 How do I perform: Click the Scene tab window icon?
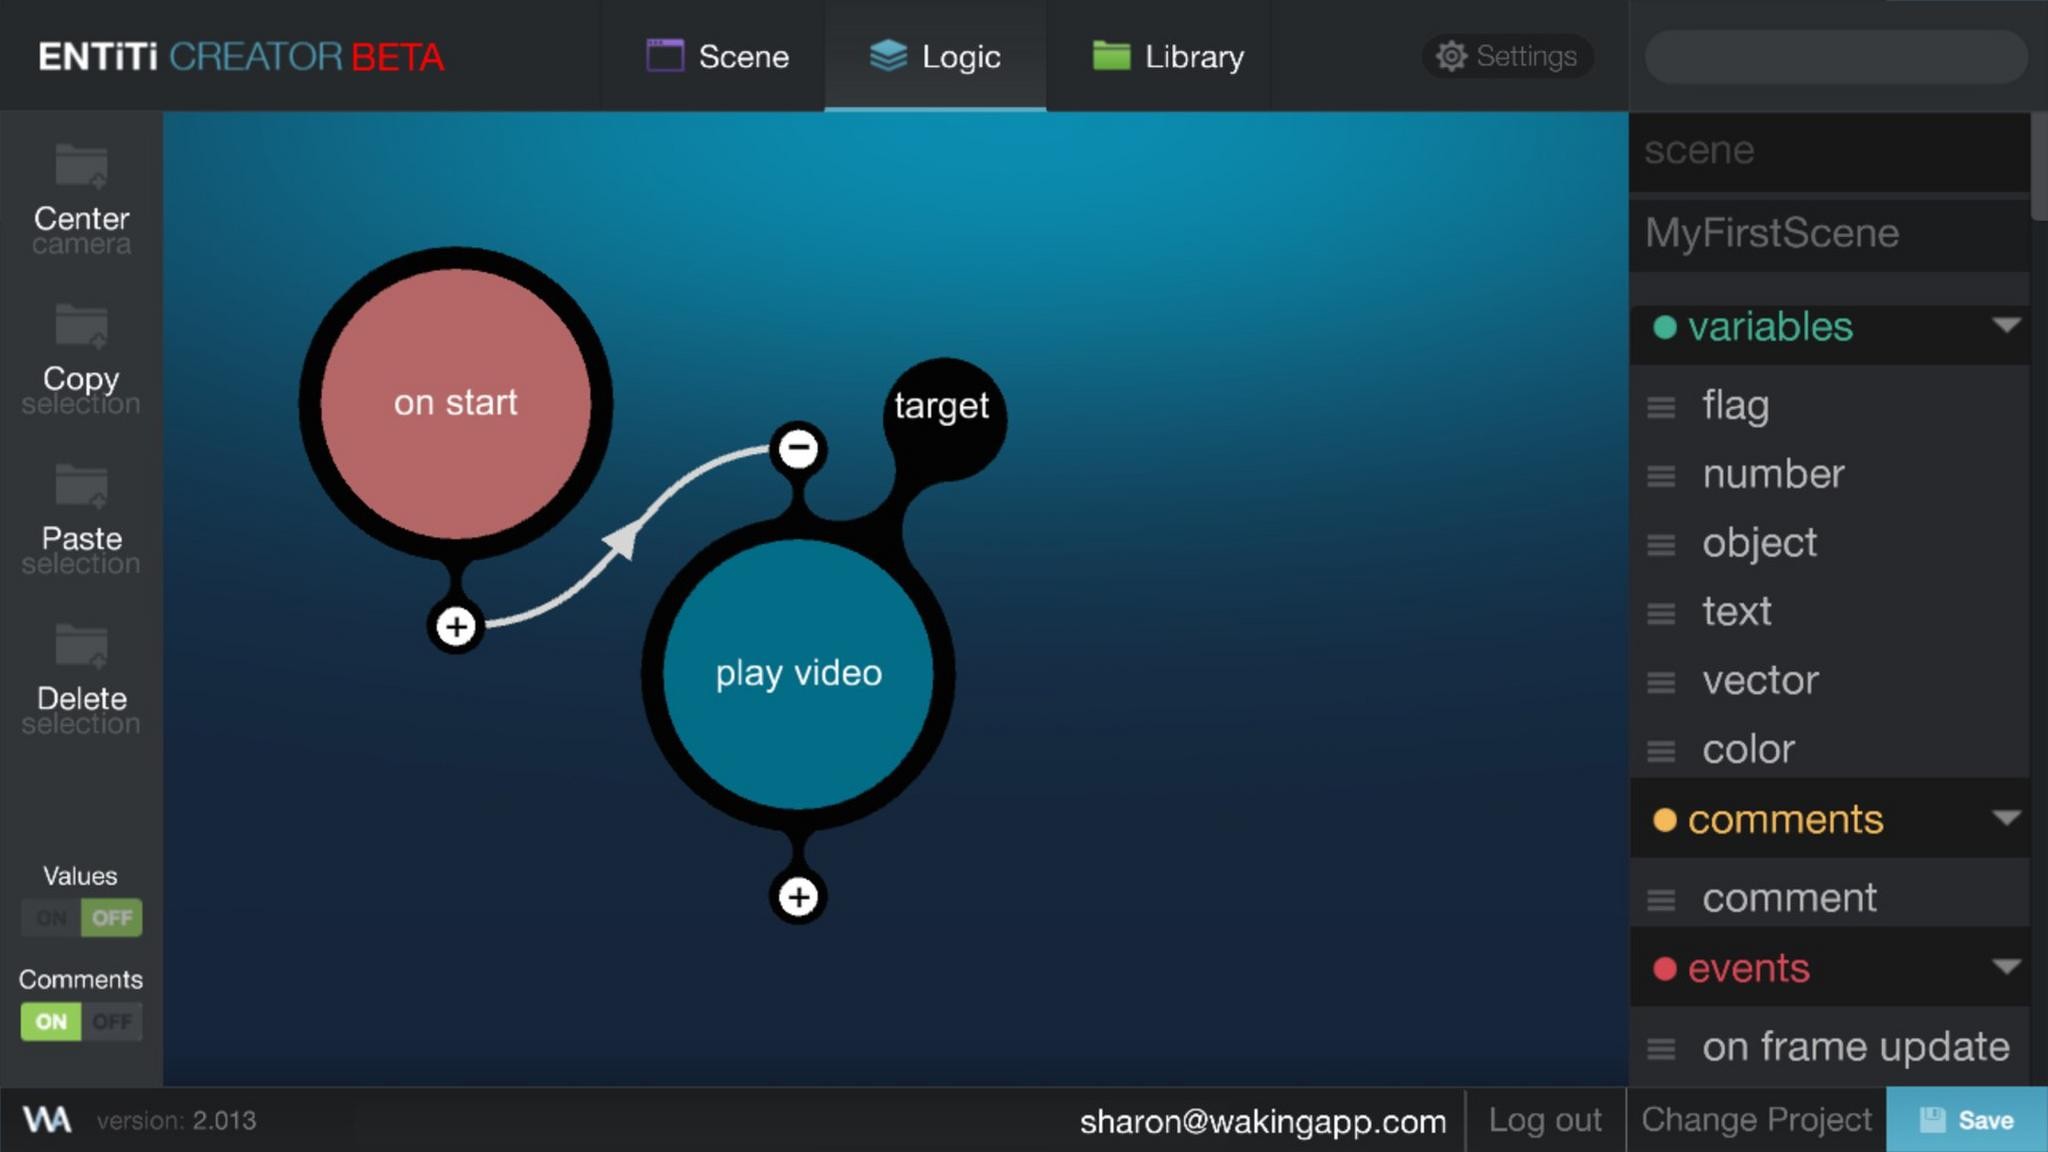click(665, 56)
